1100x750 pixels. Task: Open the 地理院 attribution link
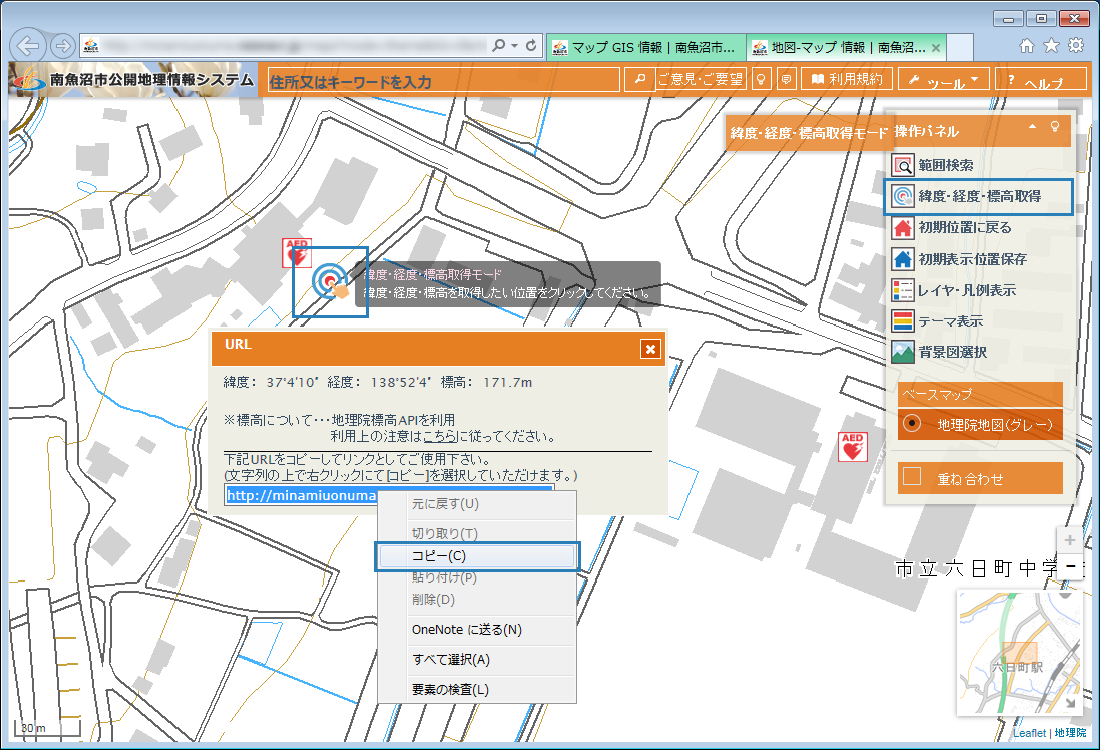click(1070, 732)
